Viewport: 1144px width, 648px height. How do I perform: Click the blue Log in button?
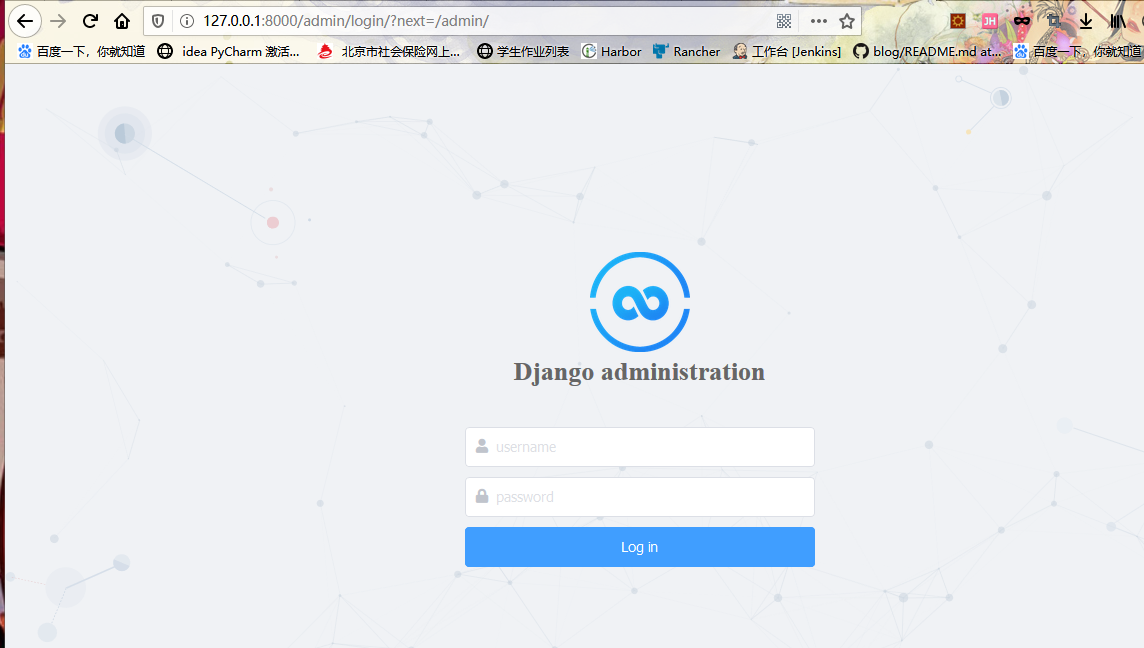pos(640,547)
